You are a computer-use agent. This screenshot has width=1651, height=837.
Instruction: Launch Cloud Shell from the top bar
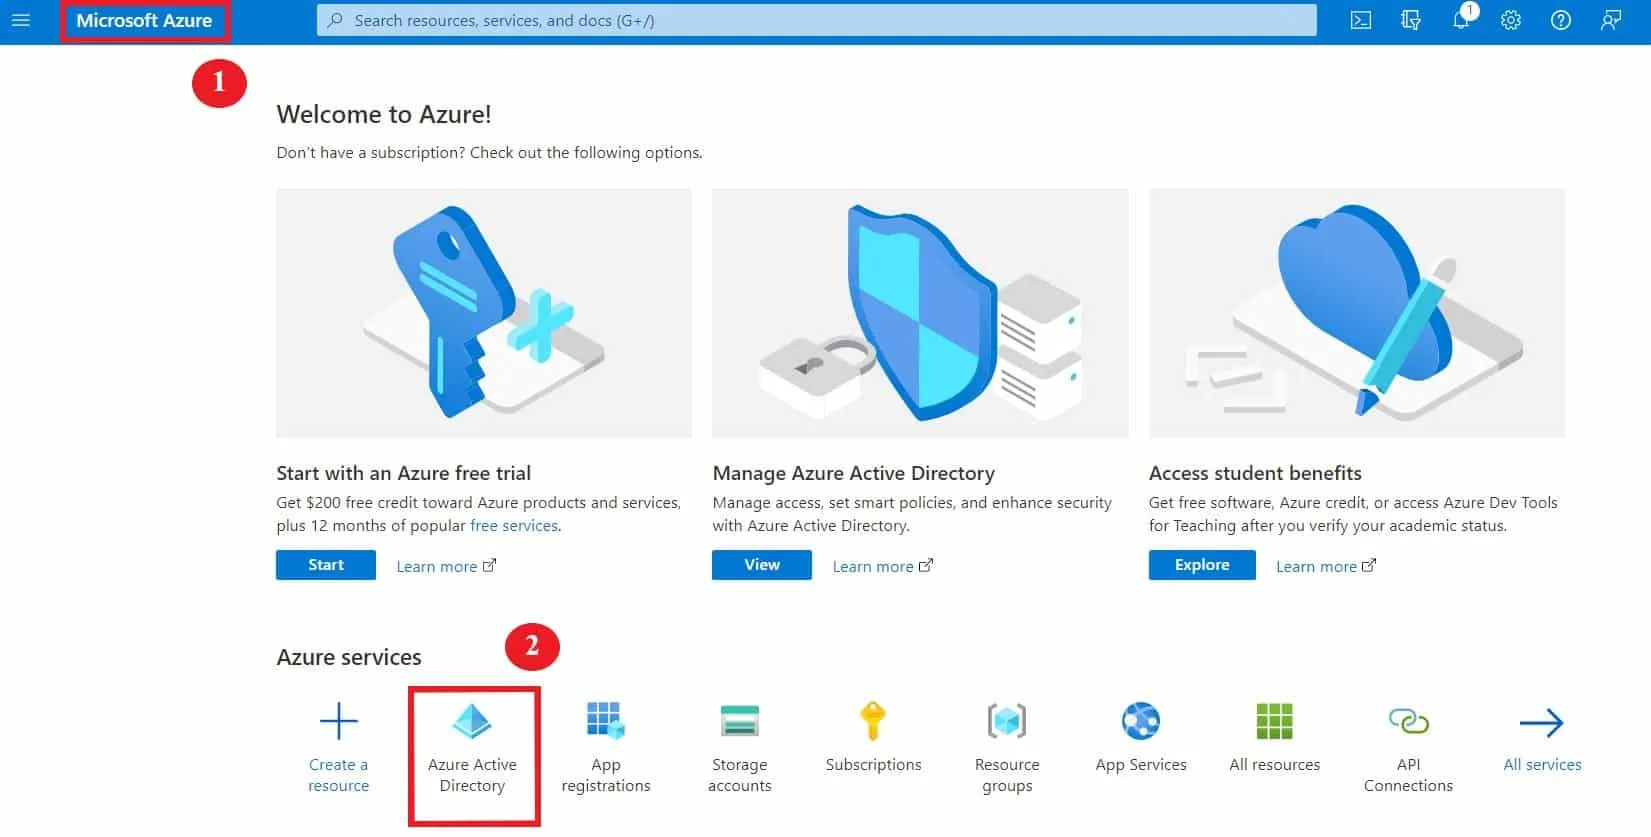1361,20
